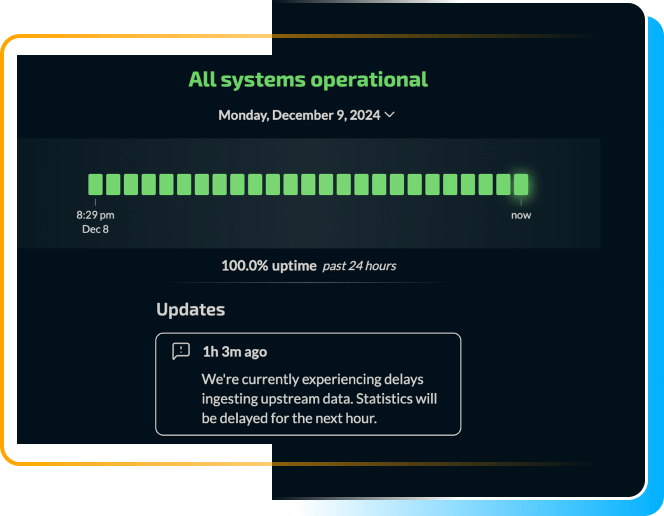Viewport: 664px width, 516px height.
Task: Click the "1h 3m ago" update timestamp
Action: point(234,351)
